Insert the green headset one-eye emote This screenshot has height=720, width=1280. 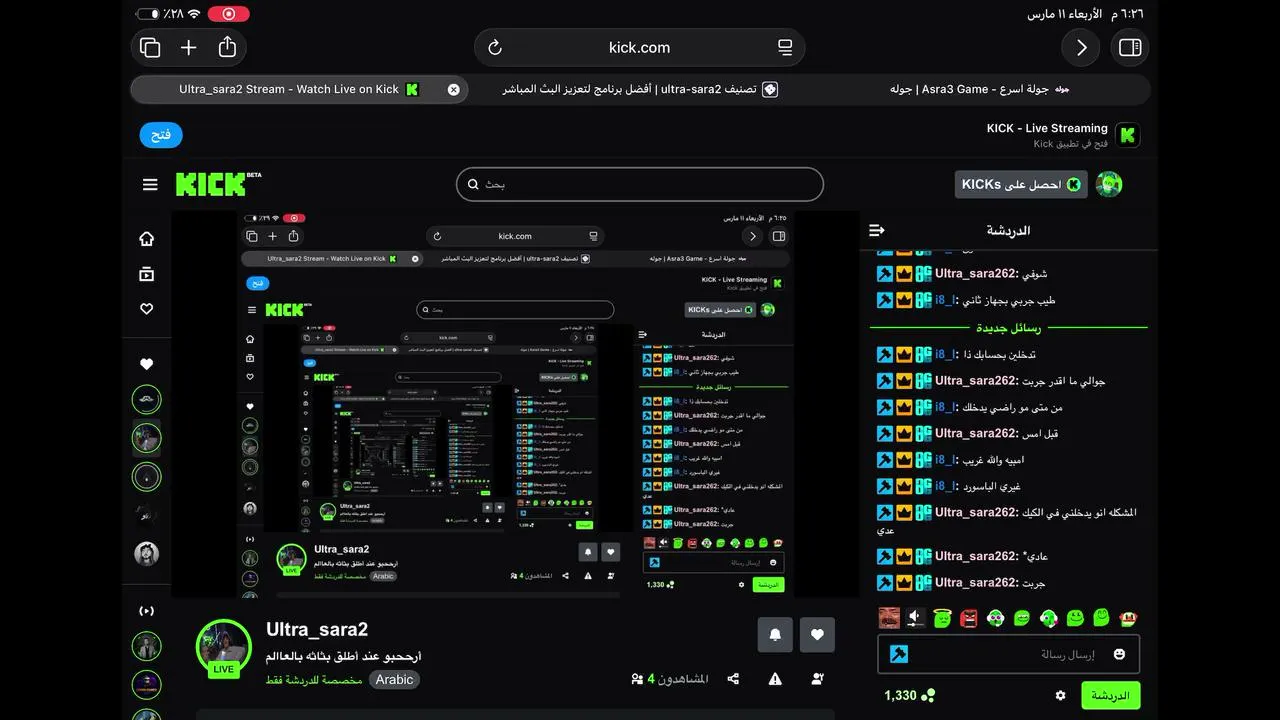1049,618
